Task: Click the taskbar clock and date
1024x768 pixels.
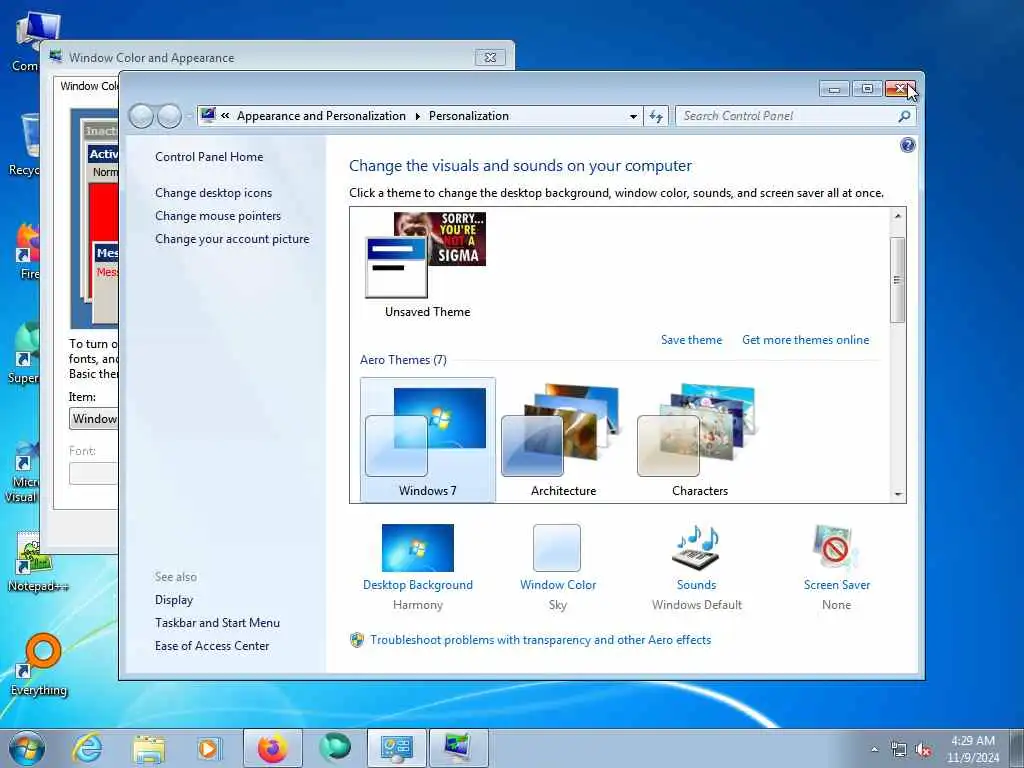Action: (972, 749)
